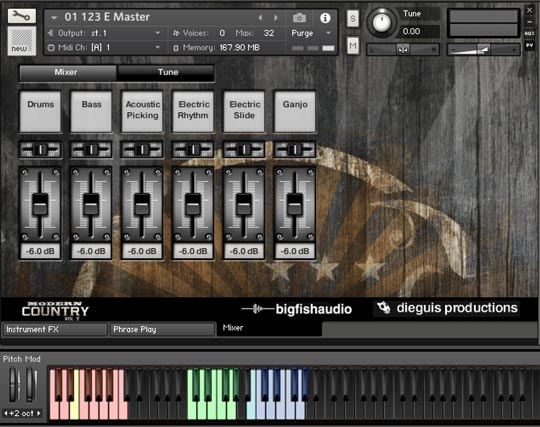
Task: Click the snapshot camera icon
Action: click(299, 18)
